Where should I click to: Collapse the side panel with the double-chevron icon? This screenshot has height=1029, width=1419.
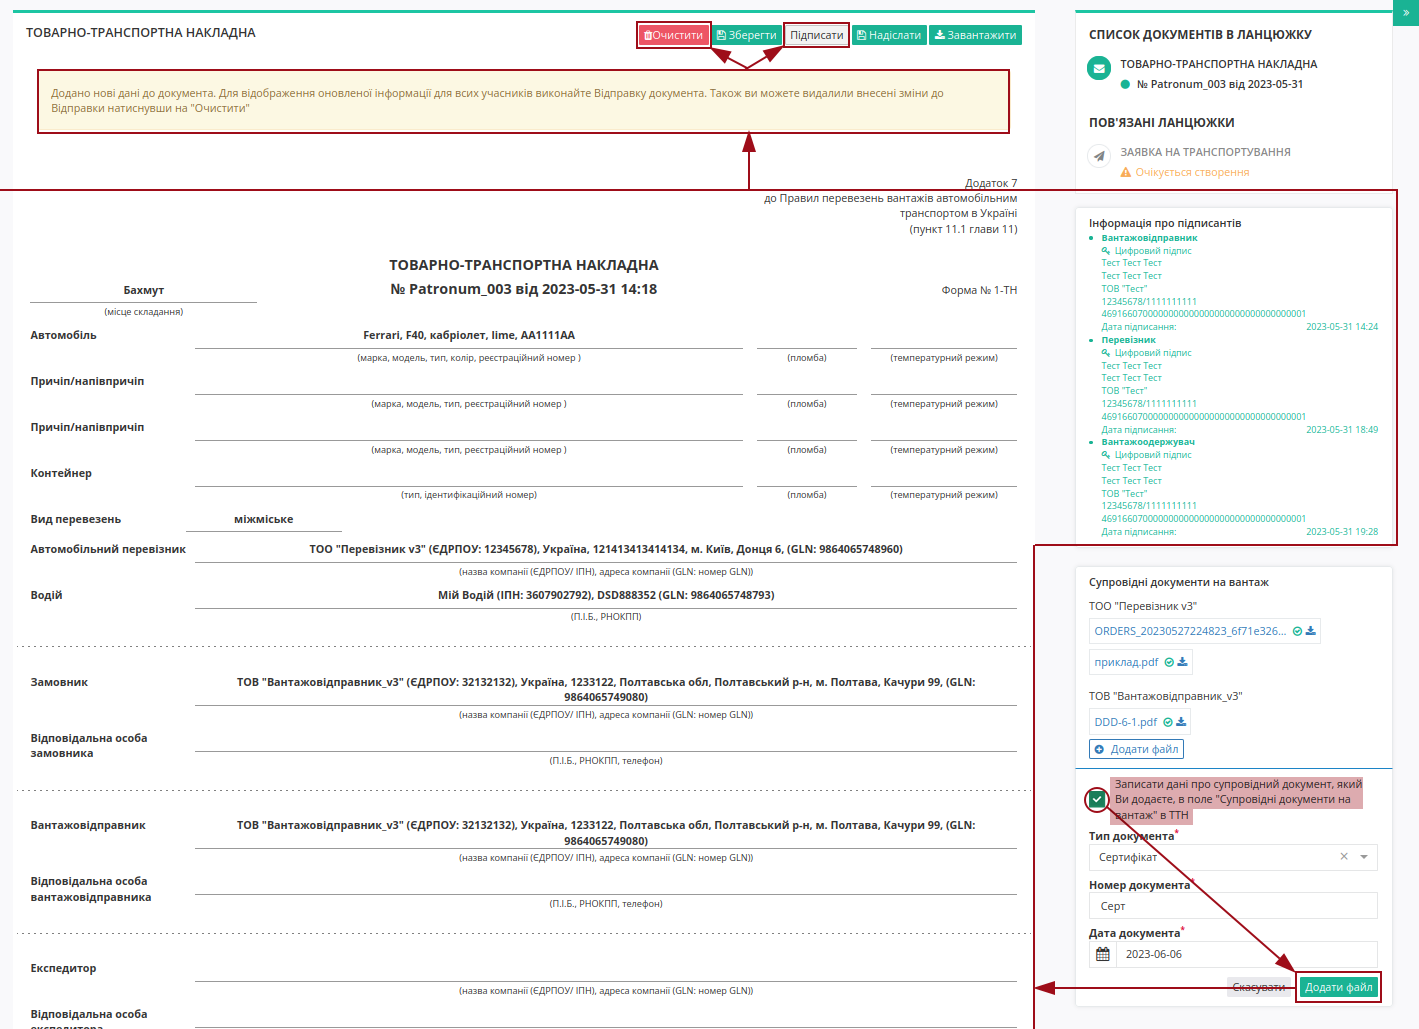1405,13
